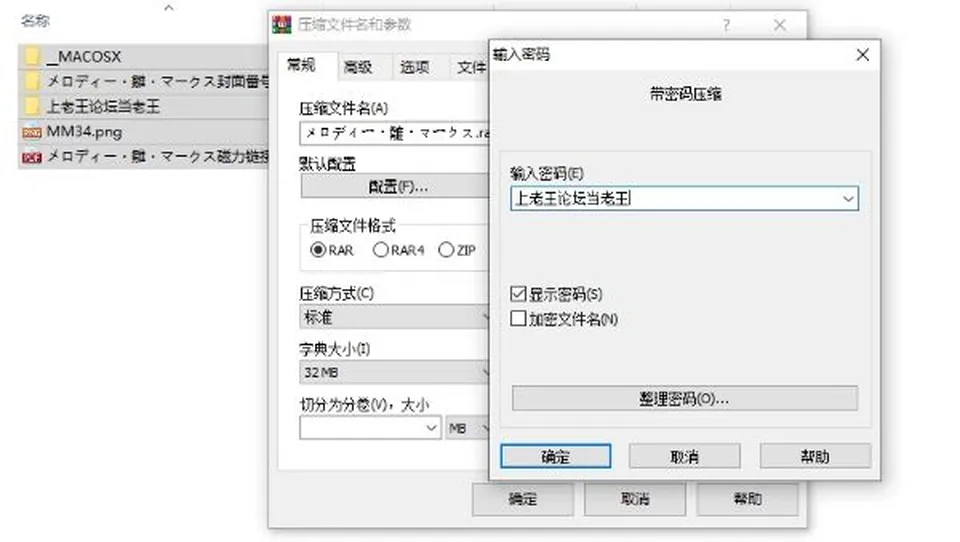Click the MM34.png file icon
960x542 pixels.
[32, 132]
